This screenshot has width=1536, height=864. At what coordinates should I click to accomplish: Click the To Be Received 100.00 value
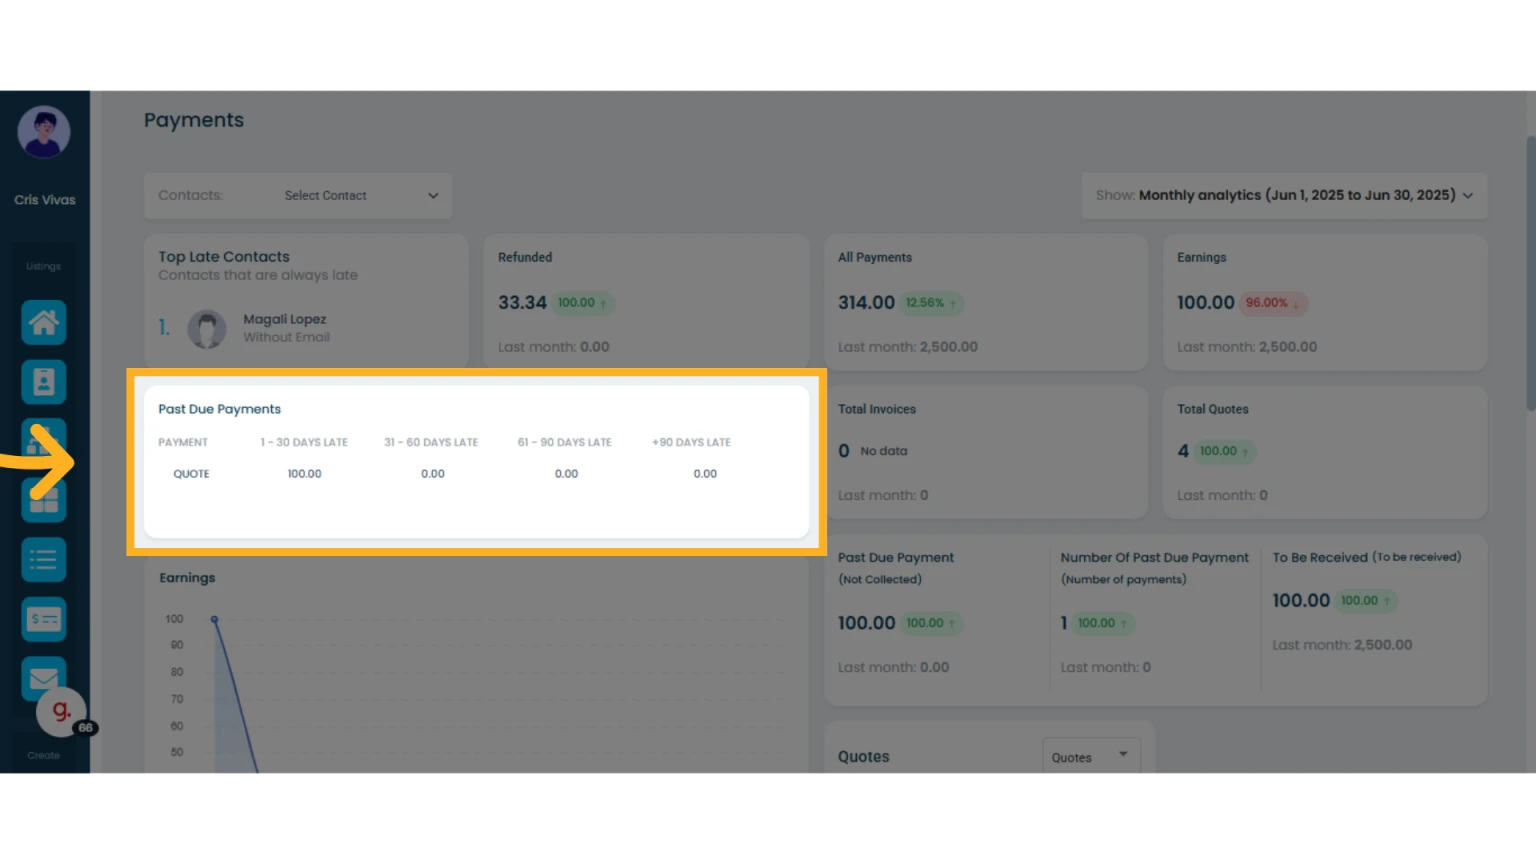(1301, 600)
